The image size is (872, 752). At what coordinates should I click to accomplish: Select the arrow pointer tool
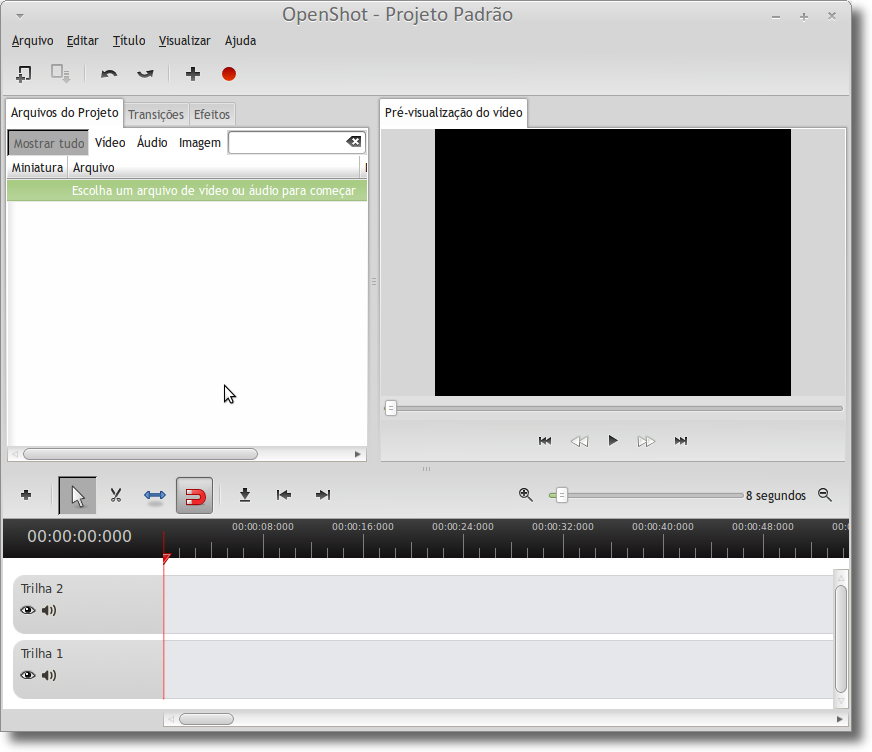(77, 496)
